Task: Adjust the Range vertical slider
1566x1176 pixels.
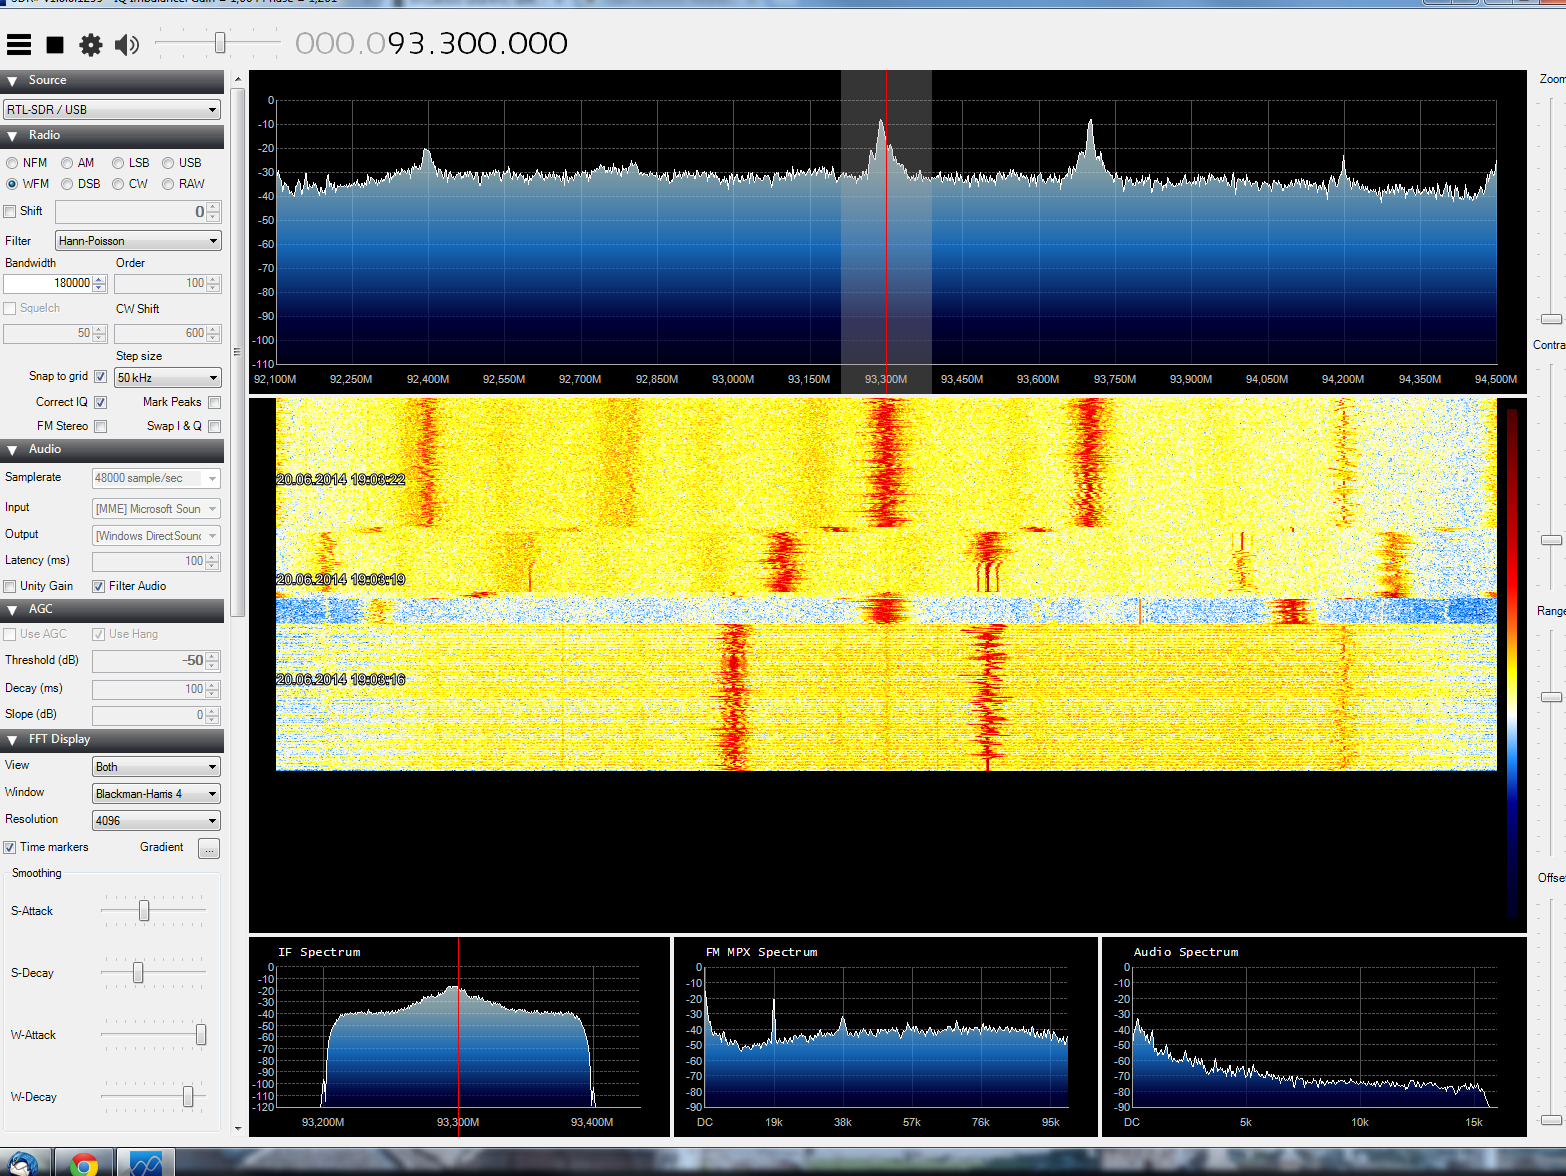Action: [1551, 697]
